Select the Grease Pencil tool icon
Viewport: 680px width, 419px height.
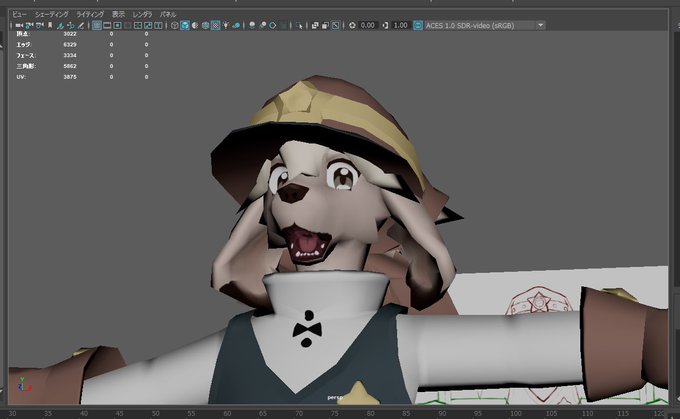[x=81, y=26]
